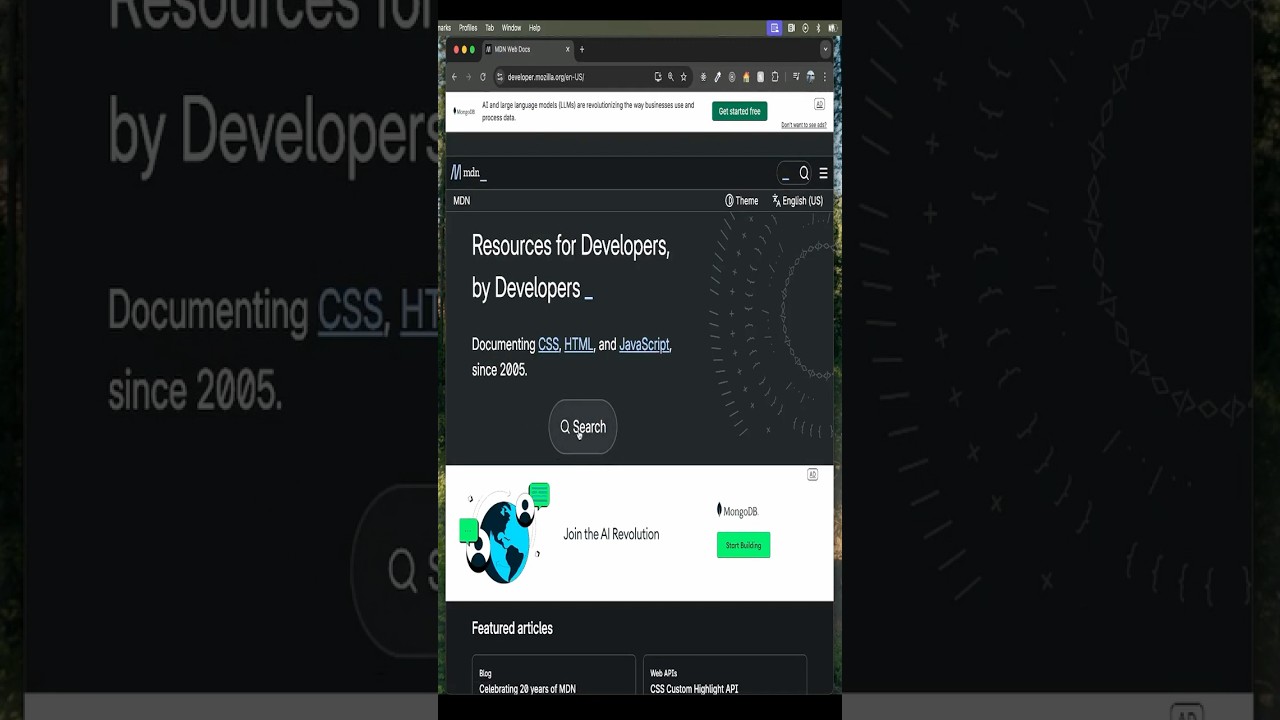Click "Don't want to see ads?" link
This screenshot has height=720, width=1280.
(804, 125)
